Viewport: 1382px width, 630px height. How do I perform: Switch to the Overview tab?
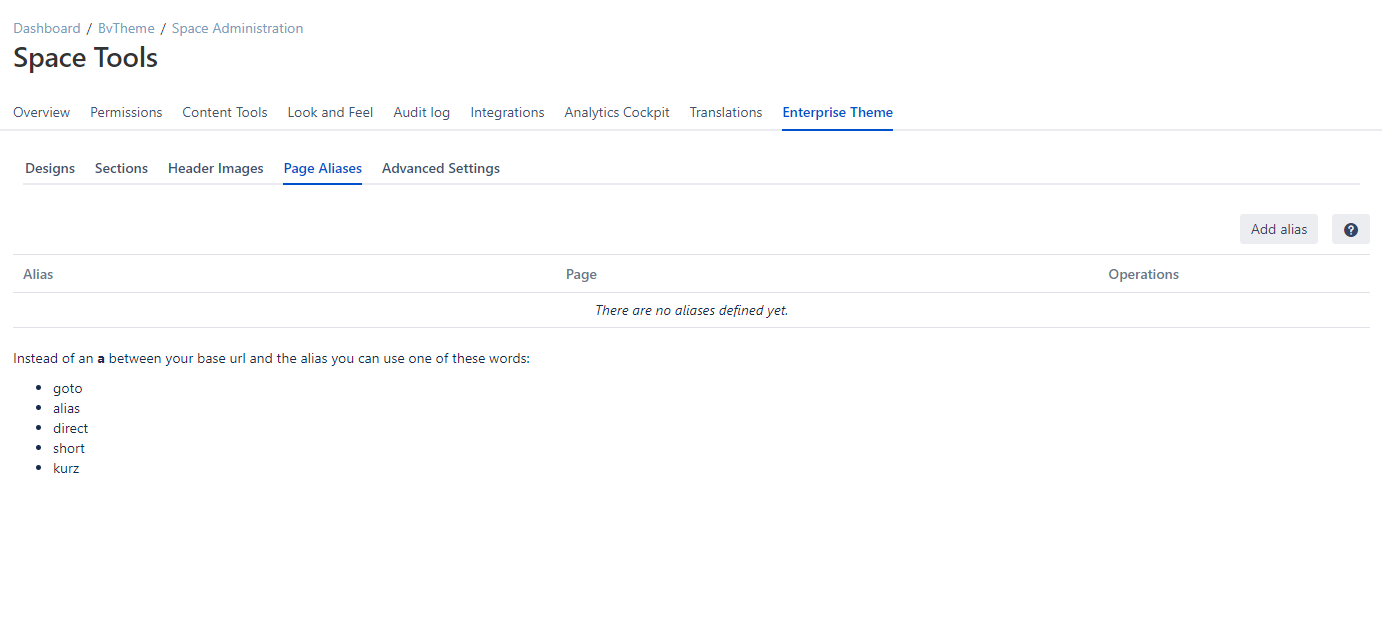coord(41,112)
